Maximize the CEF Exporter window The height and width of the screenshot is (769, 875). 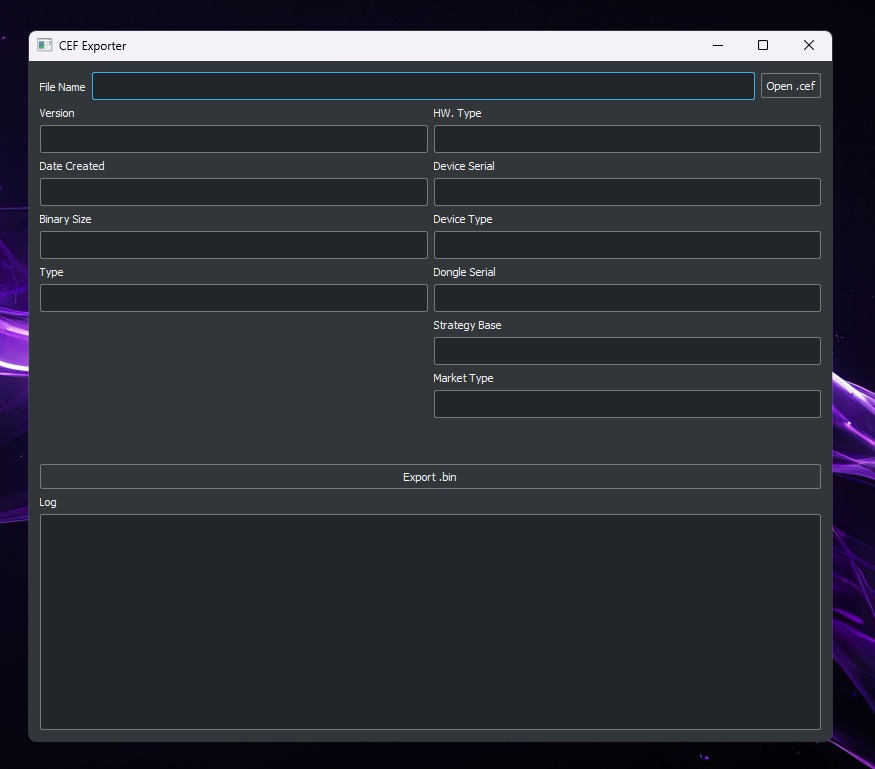(x=763, y=45)
